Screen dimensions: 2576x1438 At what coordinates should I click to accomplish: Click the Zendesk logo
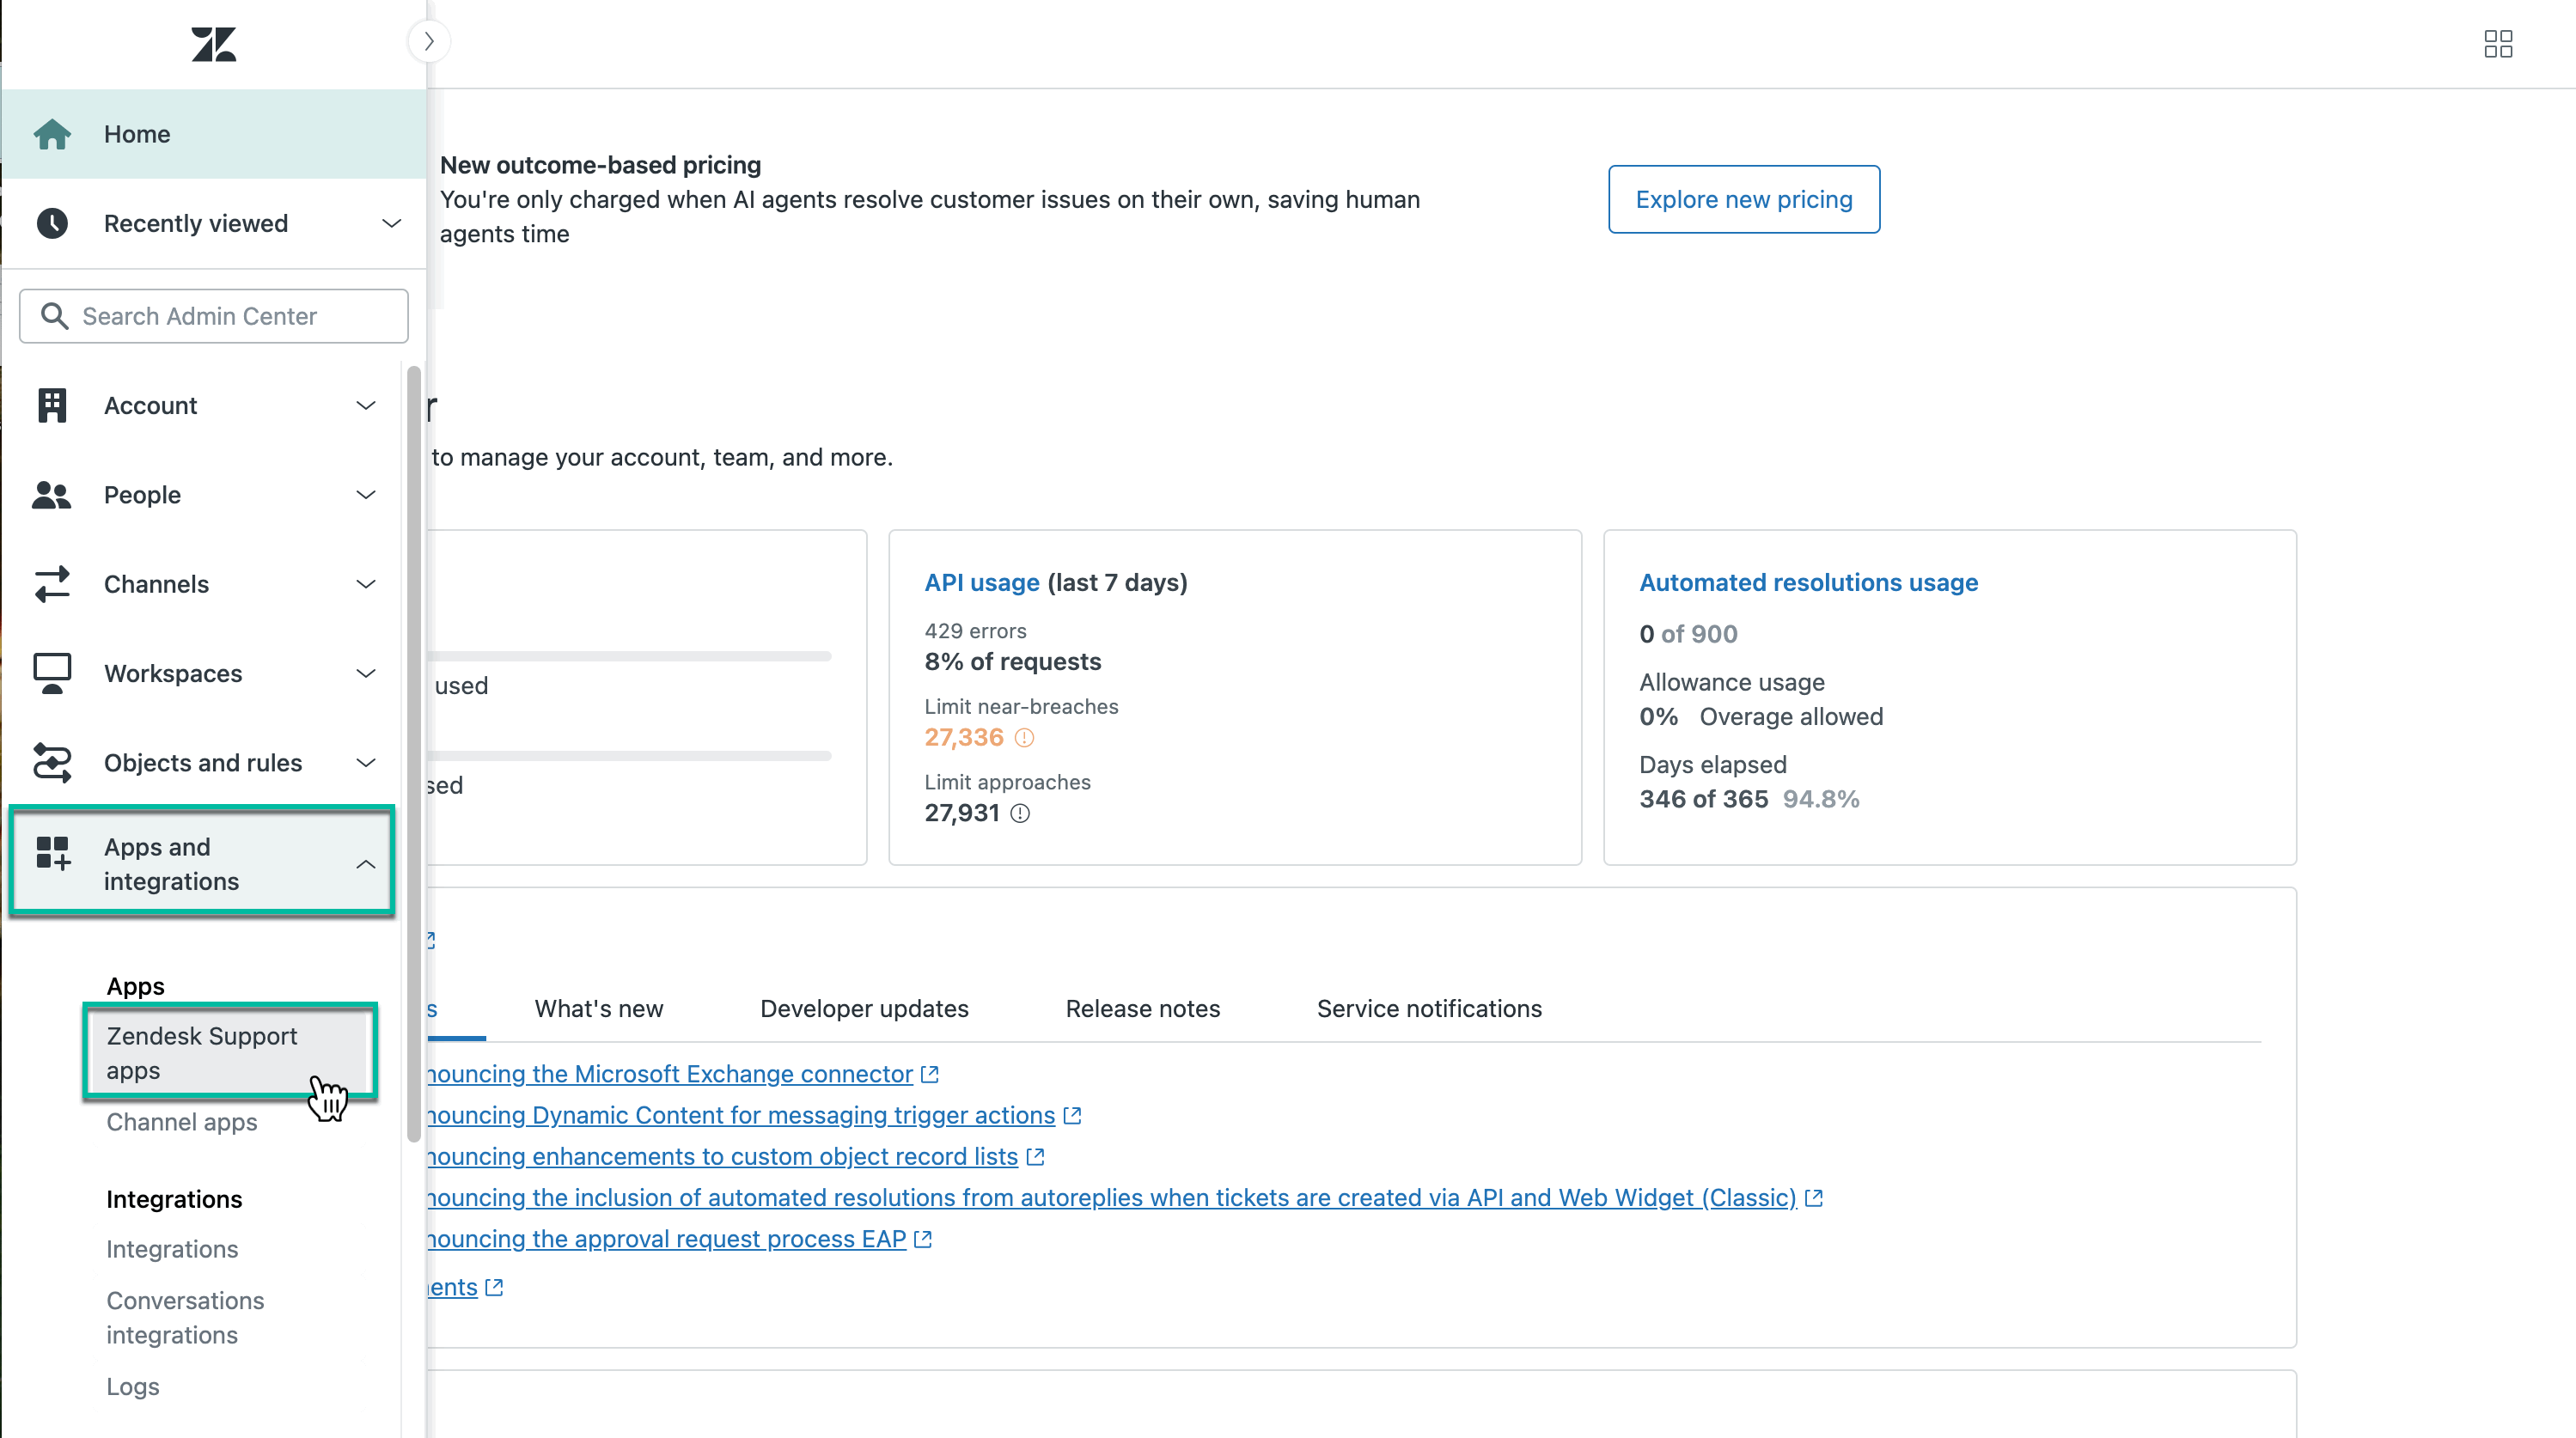click(x=213, y=44)
